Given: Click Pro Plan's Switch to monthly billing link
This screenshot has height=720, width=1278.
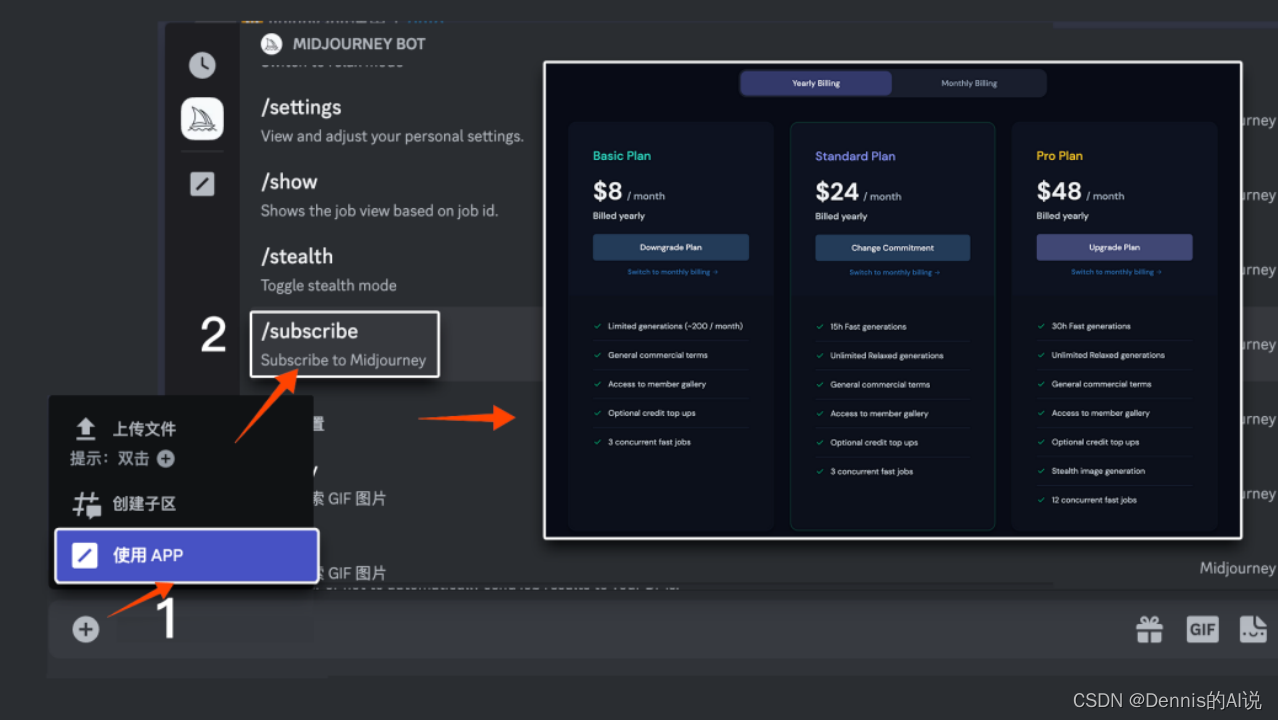Looking at the screenshot, I should click(x=1115, y=272).
